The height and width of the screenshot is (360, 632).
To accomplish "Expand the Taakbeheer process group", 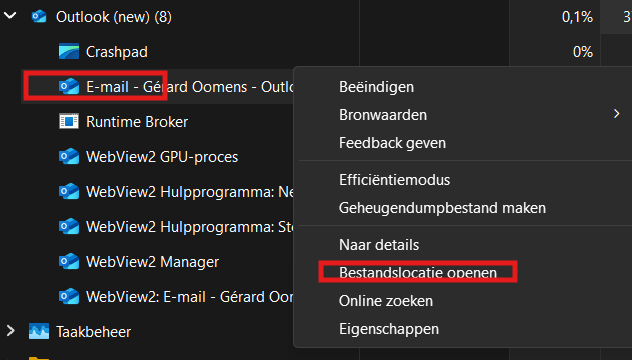I will pos(10,331).
